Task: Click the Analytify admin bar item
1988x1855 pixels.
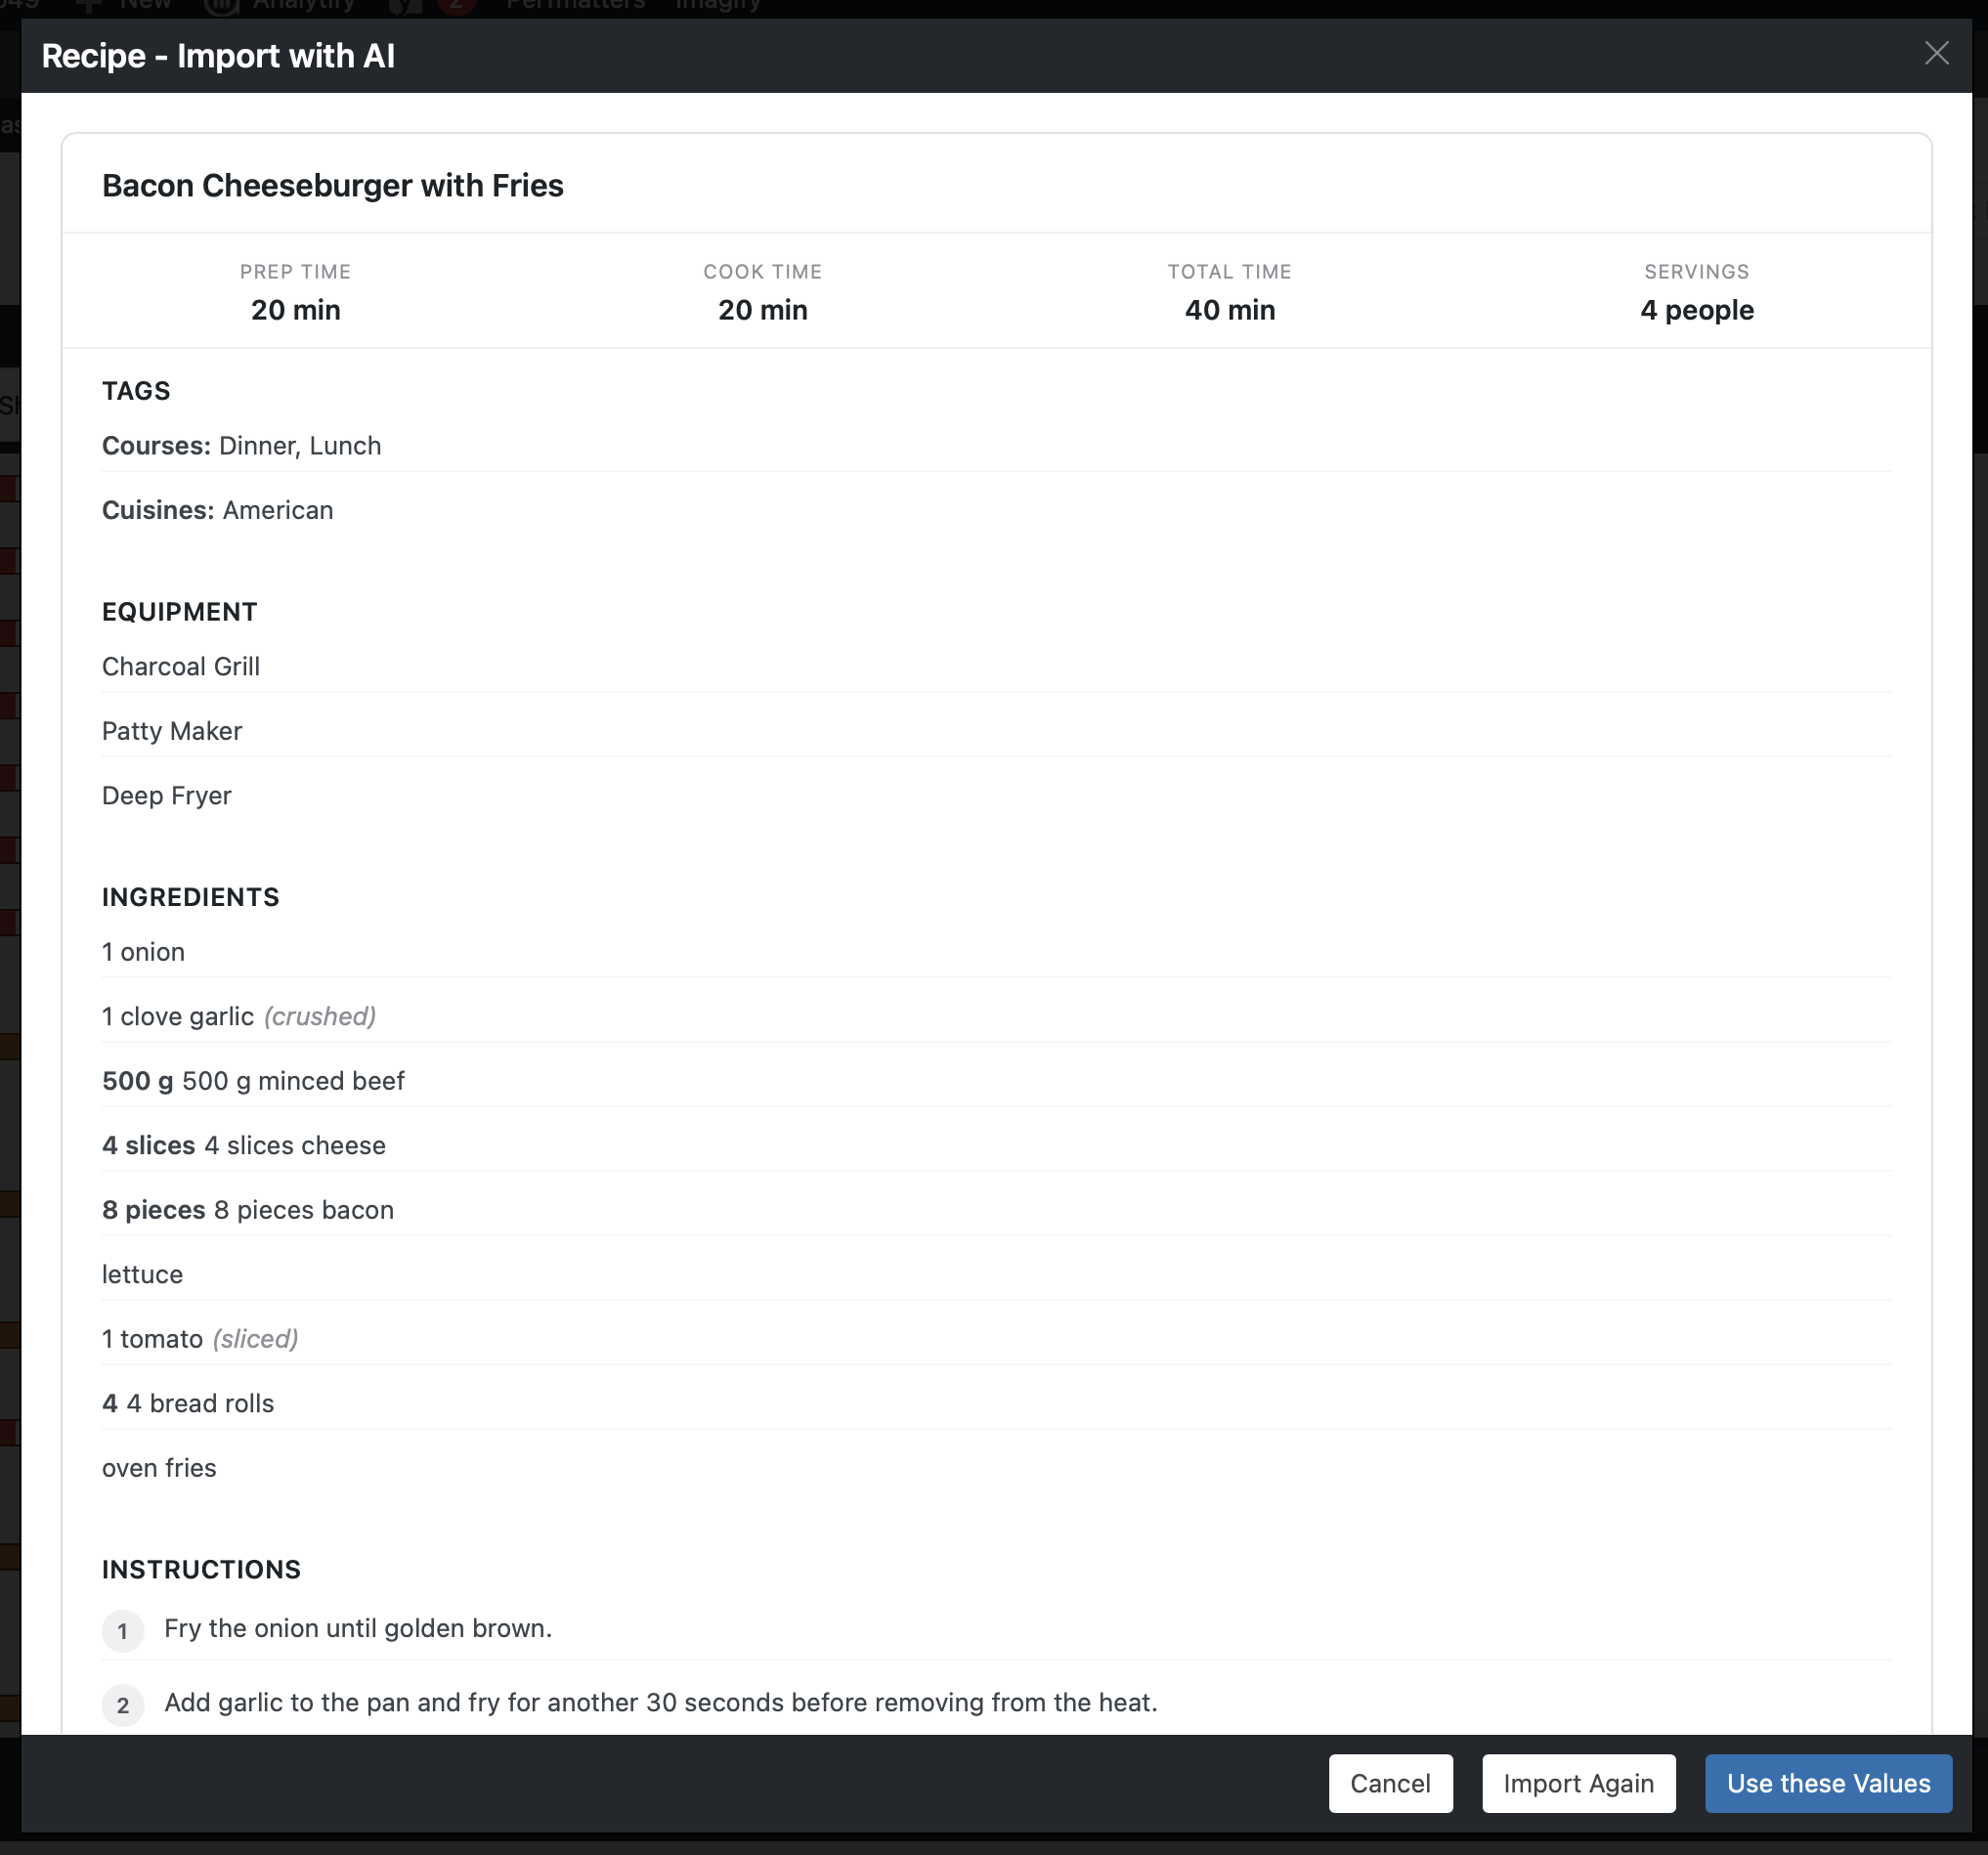Action: (303, 6)
